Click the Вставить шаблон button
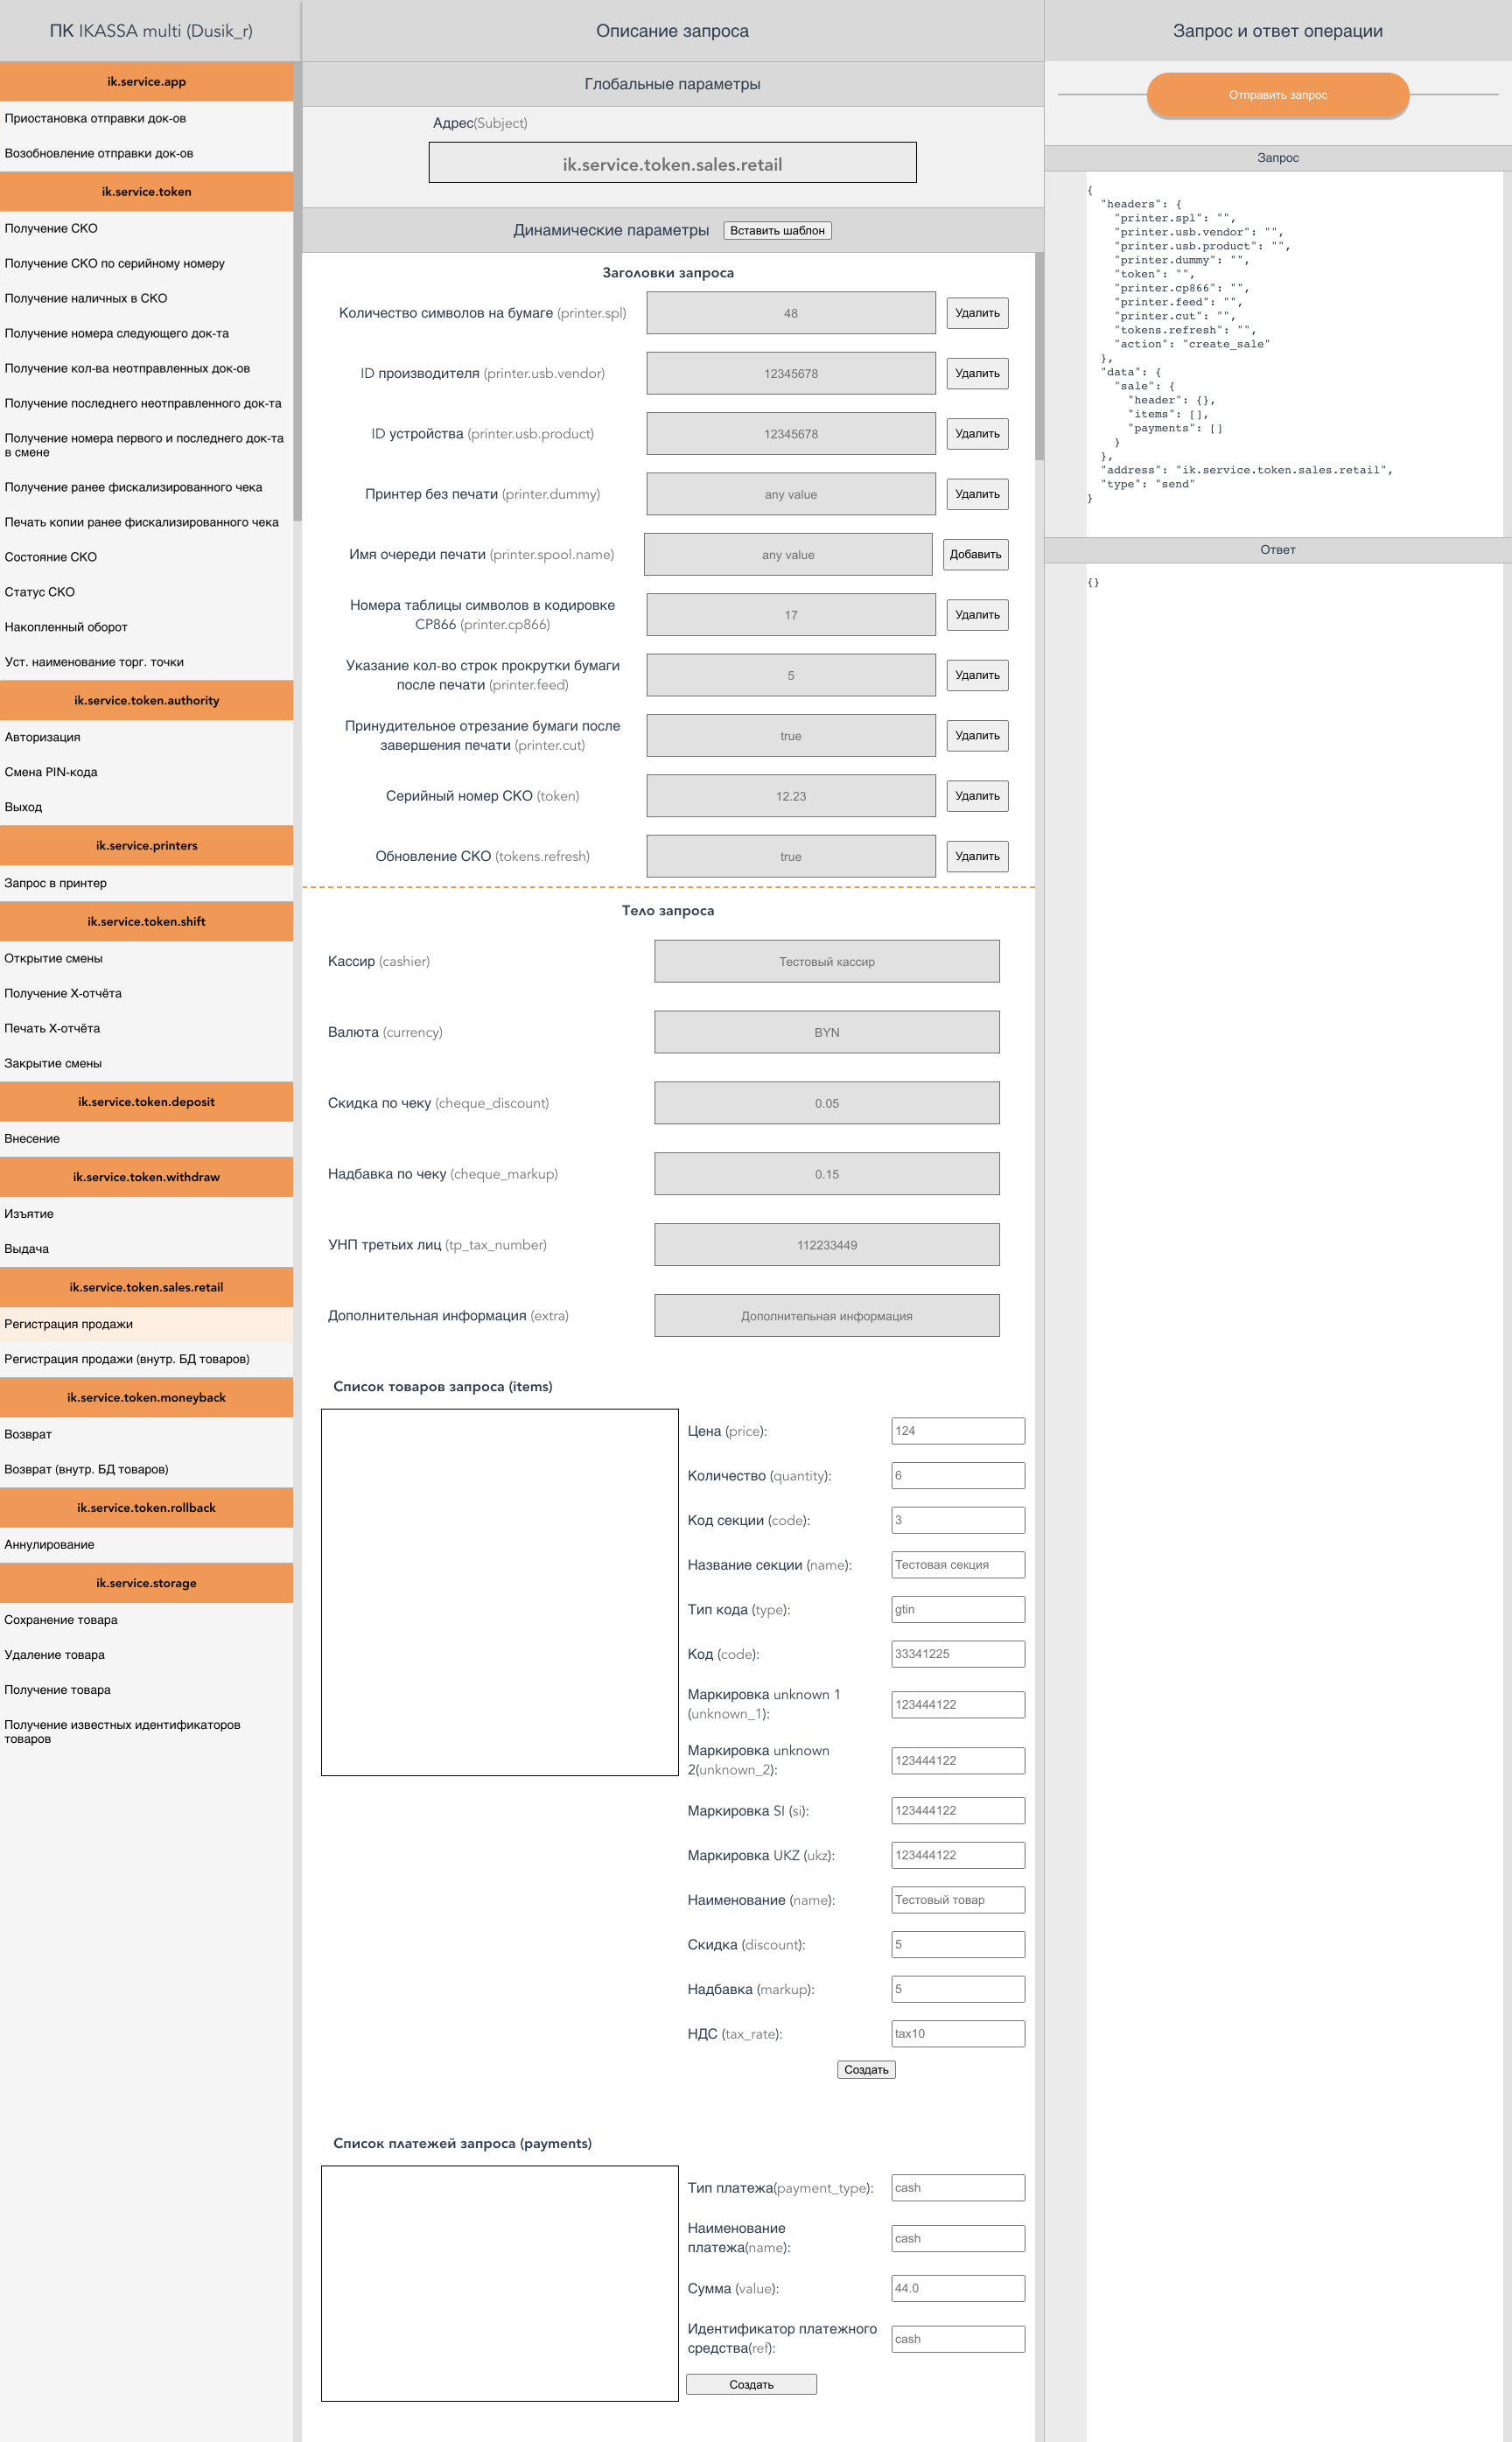1512x2442 pixels. click(x=777, y=230)
